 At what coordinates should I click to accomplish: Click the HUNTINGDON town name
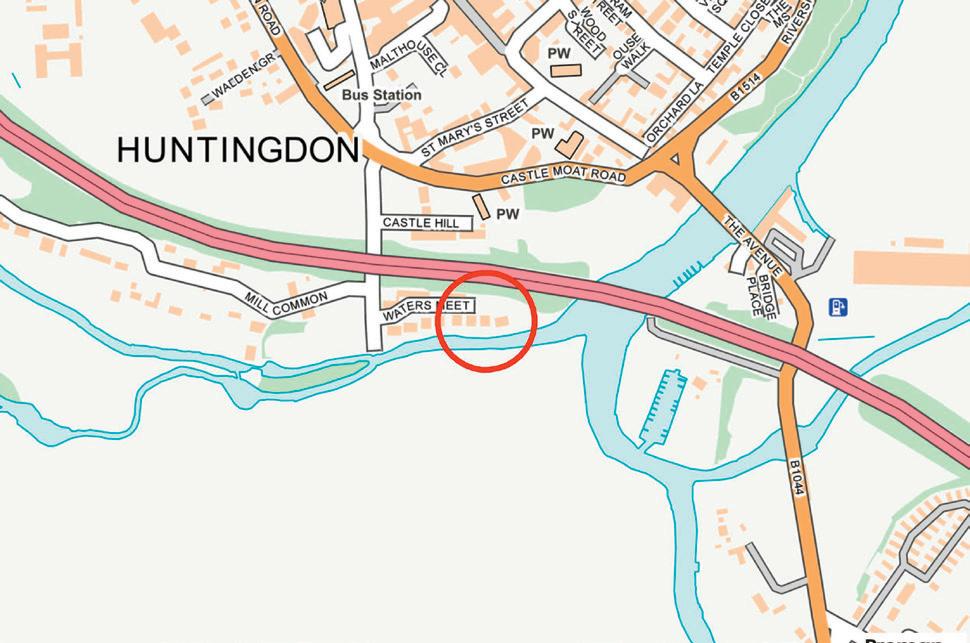[x=238, y=150]
